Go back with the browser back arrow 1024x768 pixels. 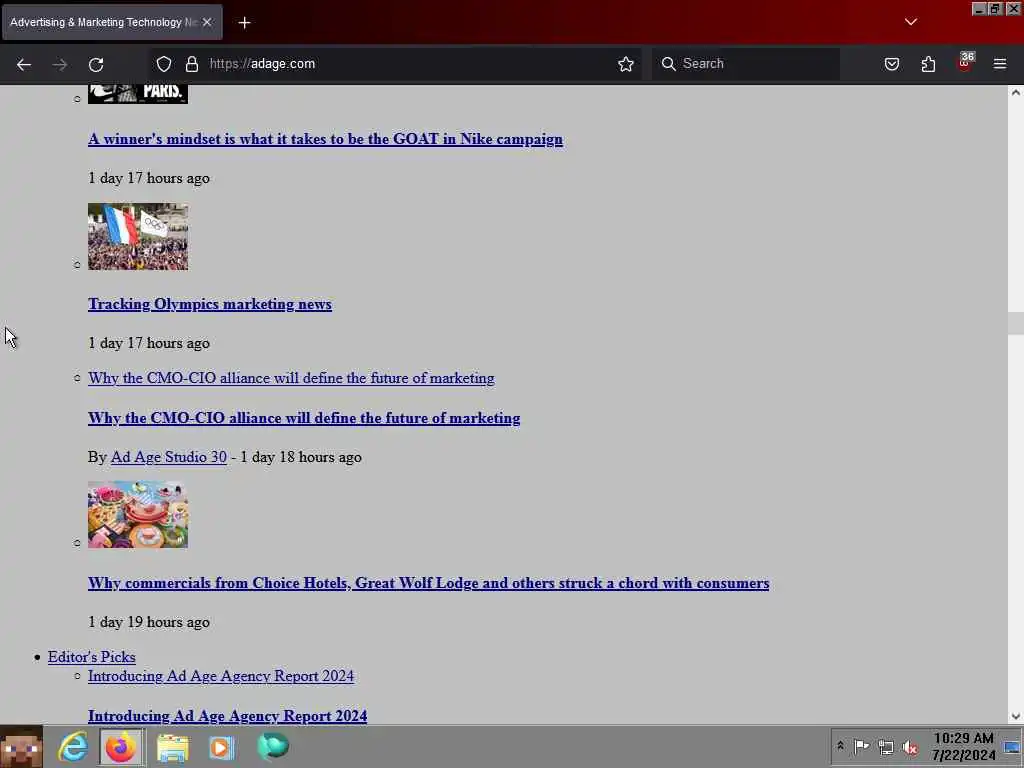point(24,64)
